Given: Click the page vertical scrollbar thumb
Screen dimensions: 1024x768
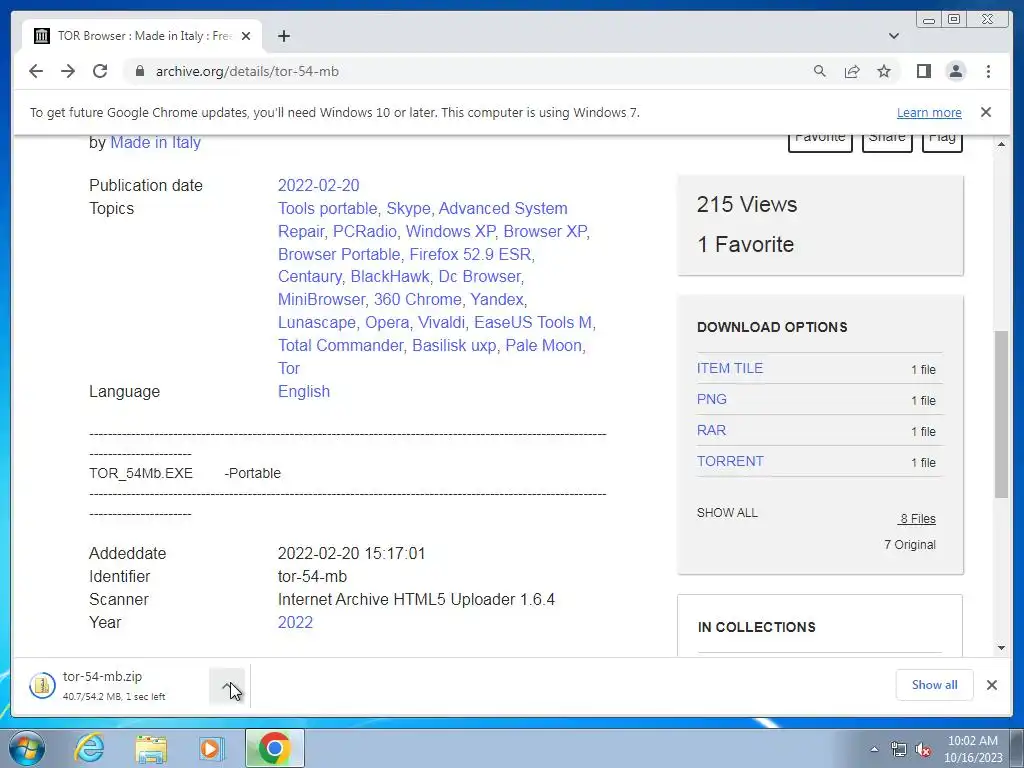Looking at the screenshot, I should coord(1001,415).
